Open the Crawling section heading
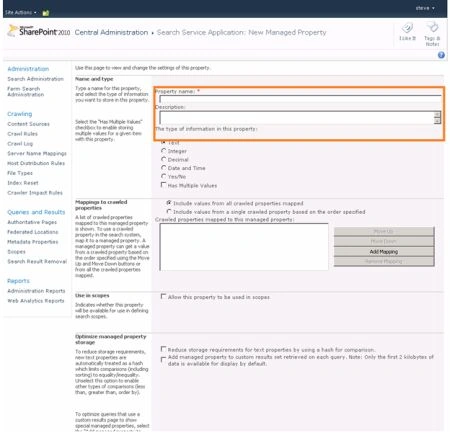450x433 pixels. click(x=20, y=114)
